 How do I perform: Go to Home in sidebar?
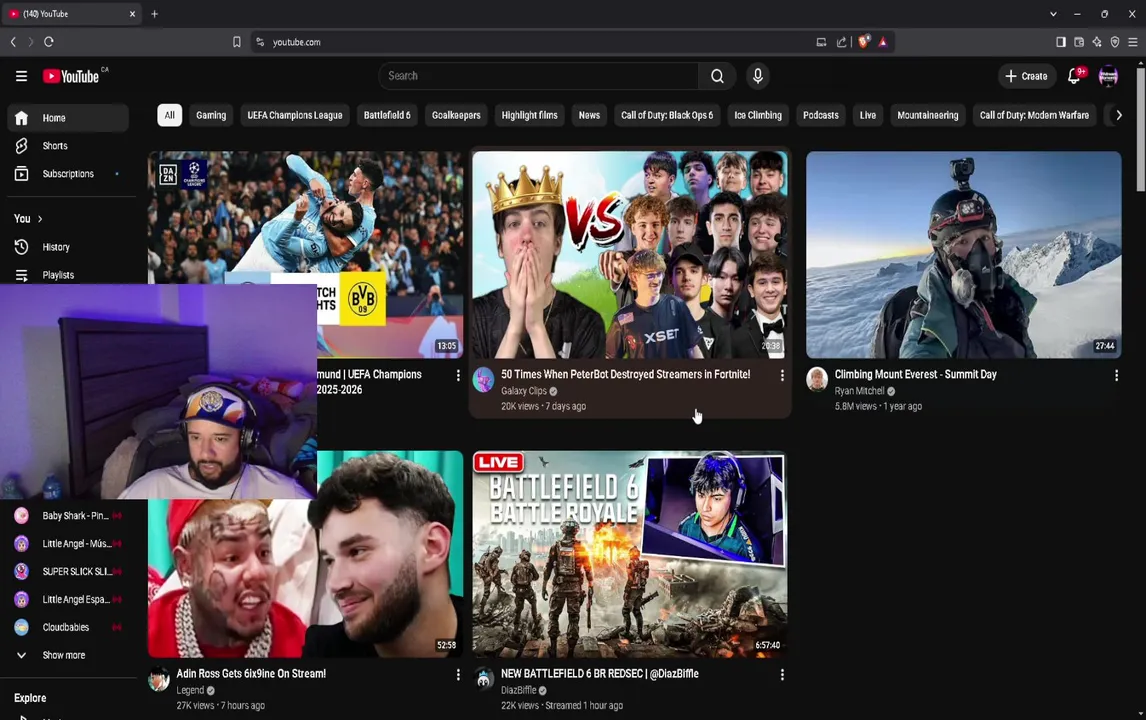pyautogui.click(x=68, y=118)
